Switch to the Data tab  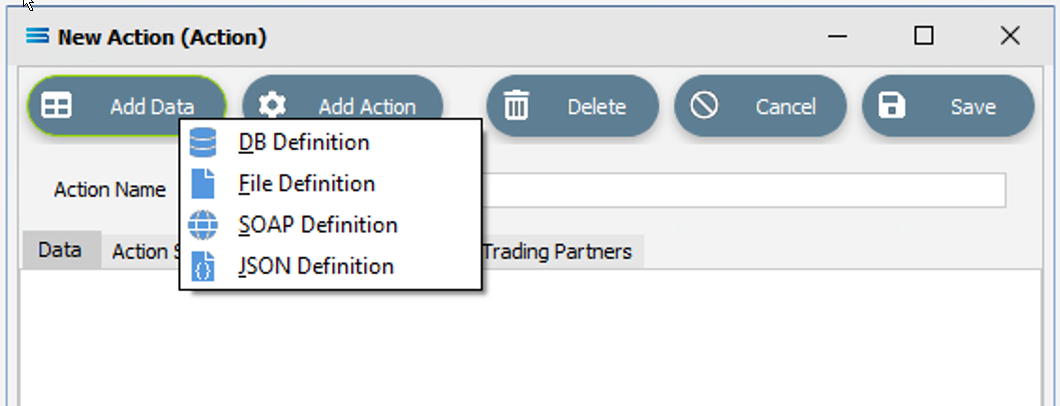[60, 250]
